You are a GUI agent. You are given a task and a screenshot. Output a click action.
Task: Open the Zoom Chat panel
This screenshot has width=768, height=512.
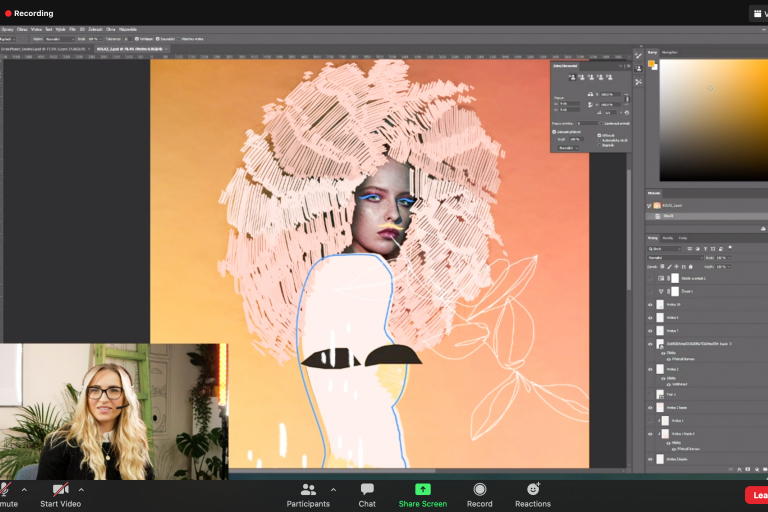pyautogui.click(x=367, y=489)
